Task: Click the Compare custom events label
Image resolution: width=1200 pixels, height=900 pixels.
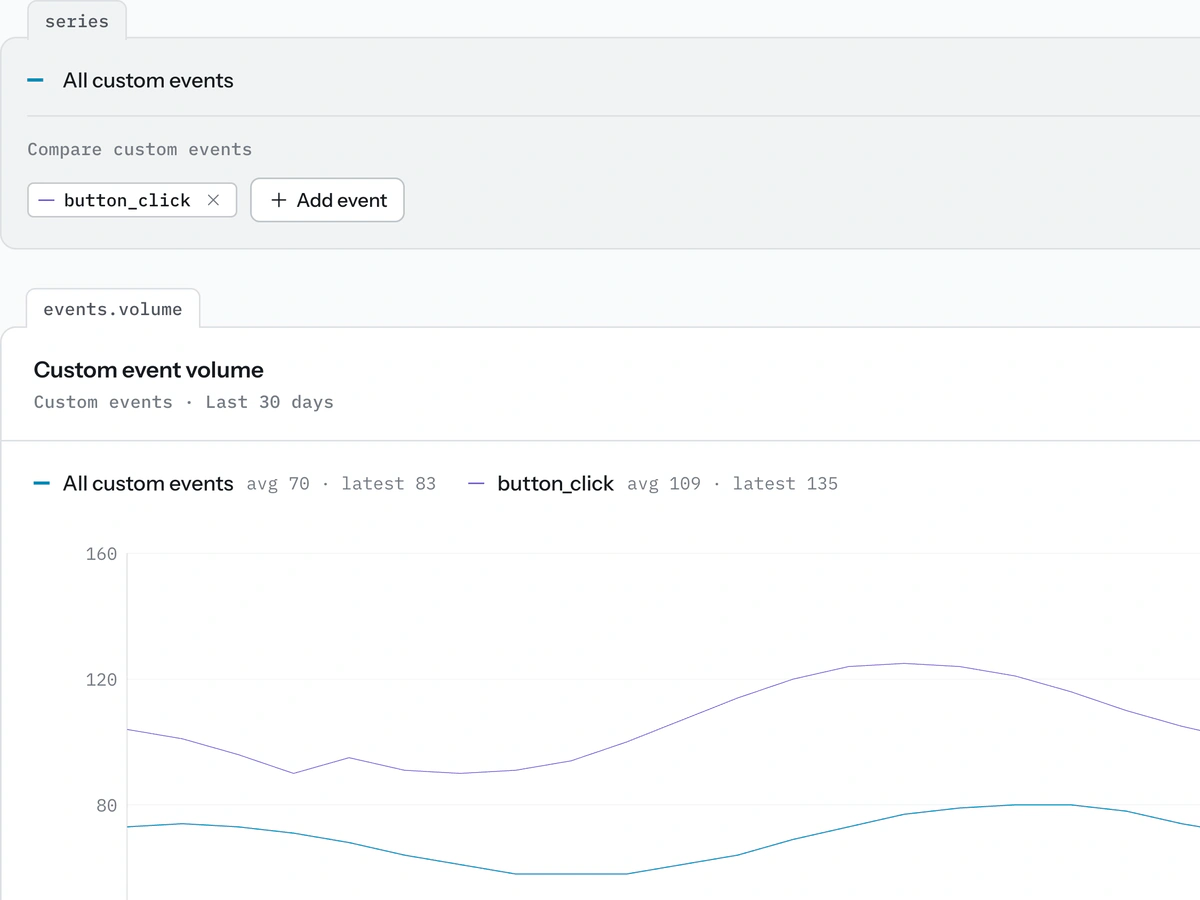Action: click(140, 150)
